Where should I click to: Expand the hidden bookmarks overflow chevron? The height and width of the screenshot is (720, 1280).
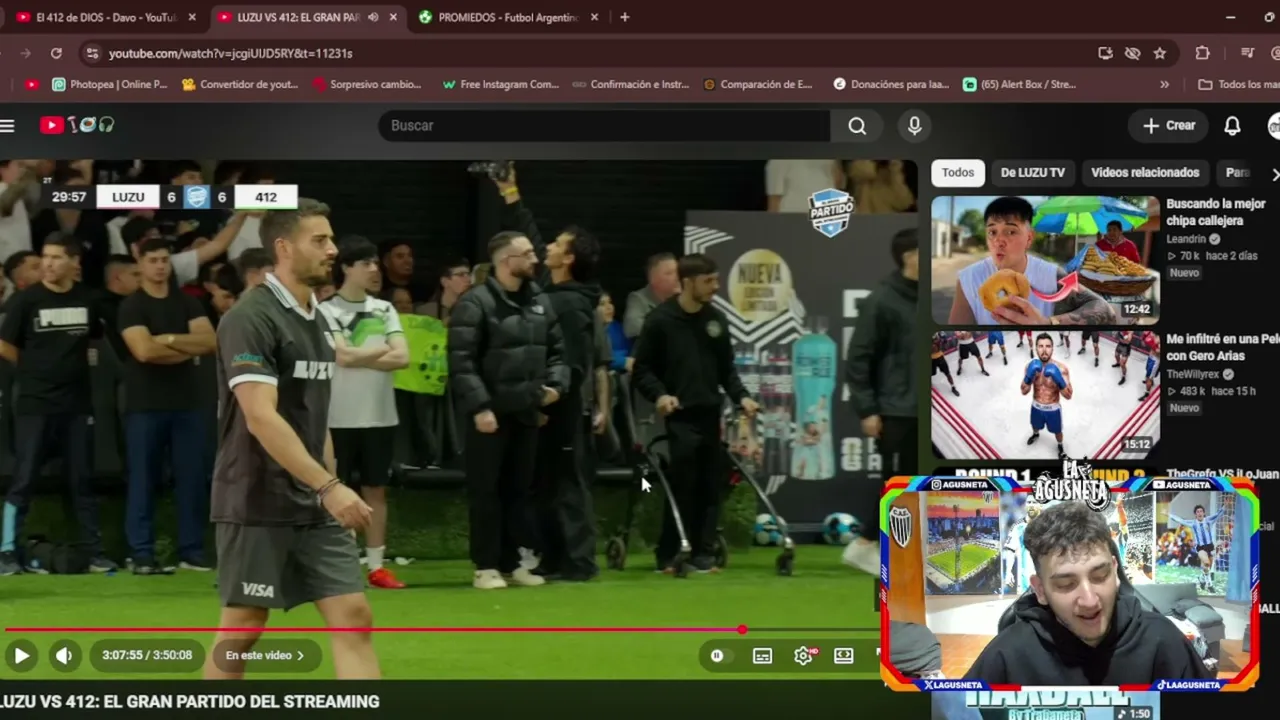[1164, 85]
